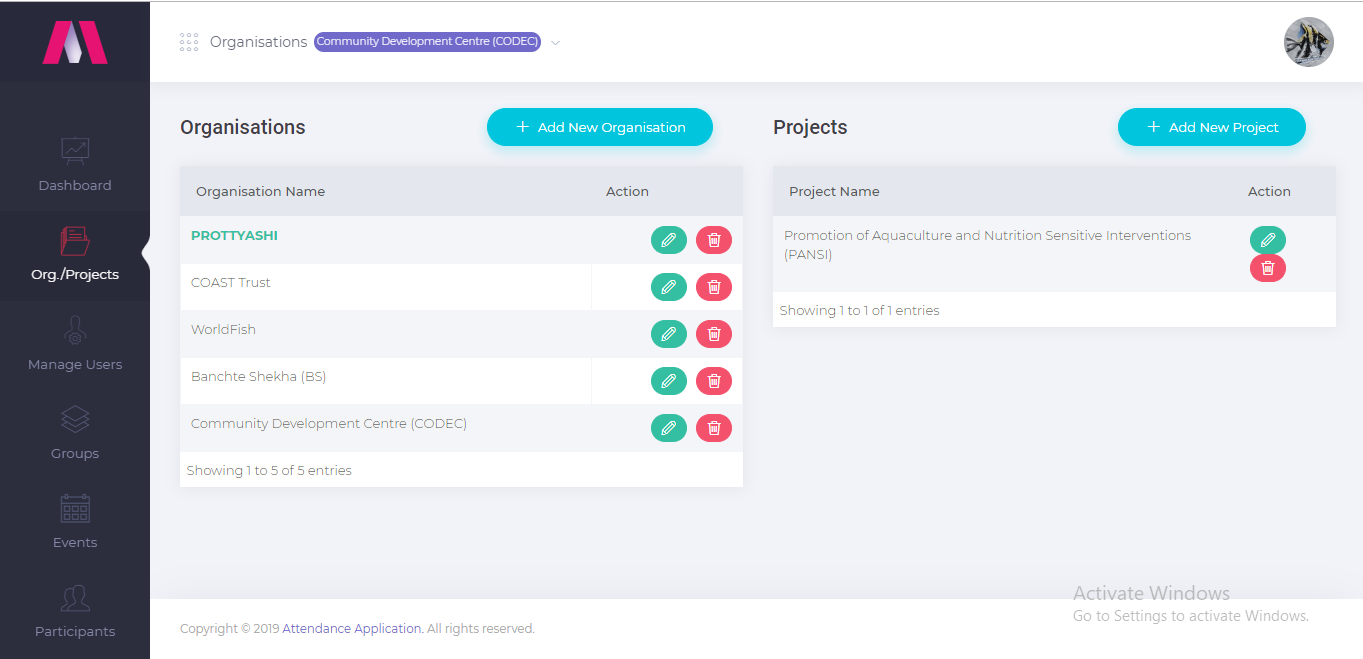Click the Add New Organisation button
This screenshot has width=1363, height=659.
click(600, 127)
